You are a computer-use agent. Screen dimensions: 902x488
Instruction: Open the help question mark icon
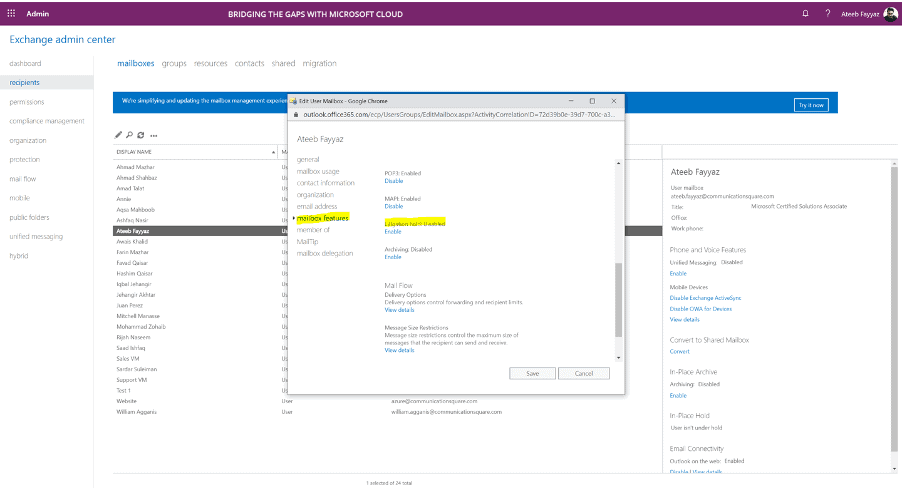(828, 13)
